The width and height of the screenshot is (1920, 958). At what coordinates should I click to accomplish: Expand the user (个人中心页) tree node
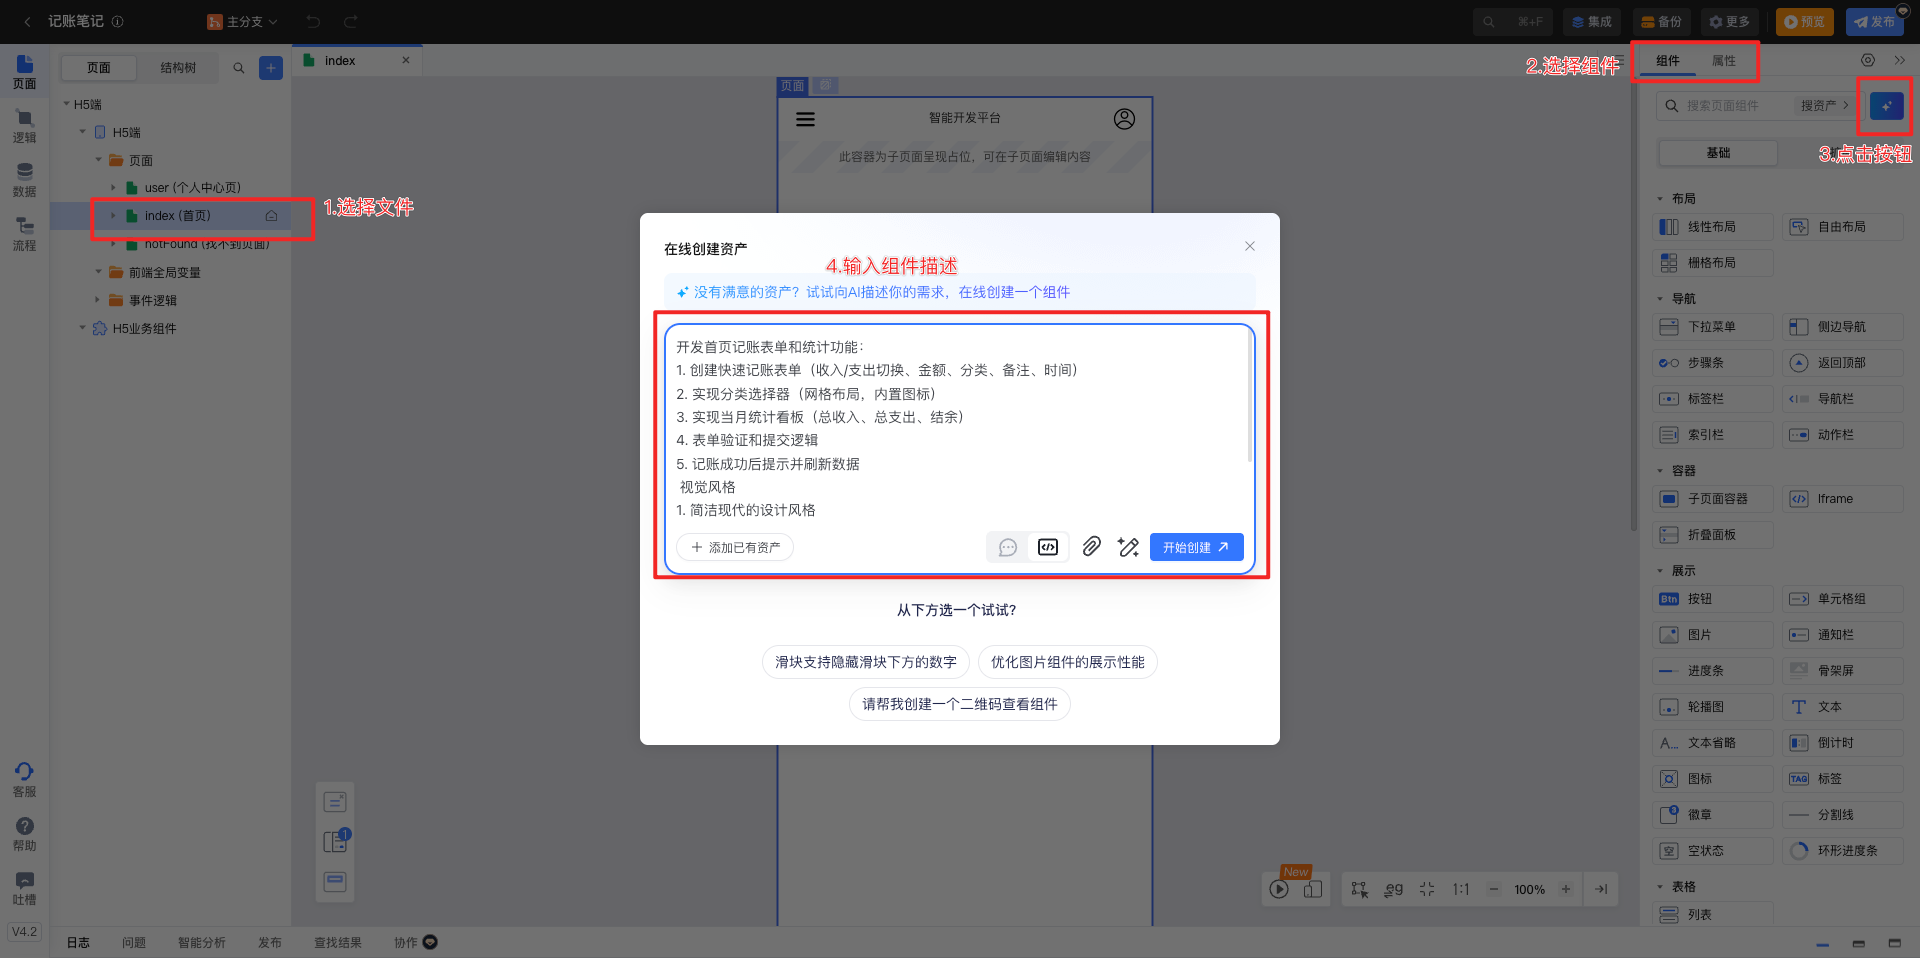pos(113,187)
